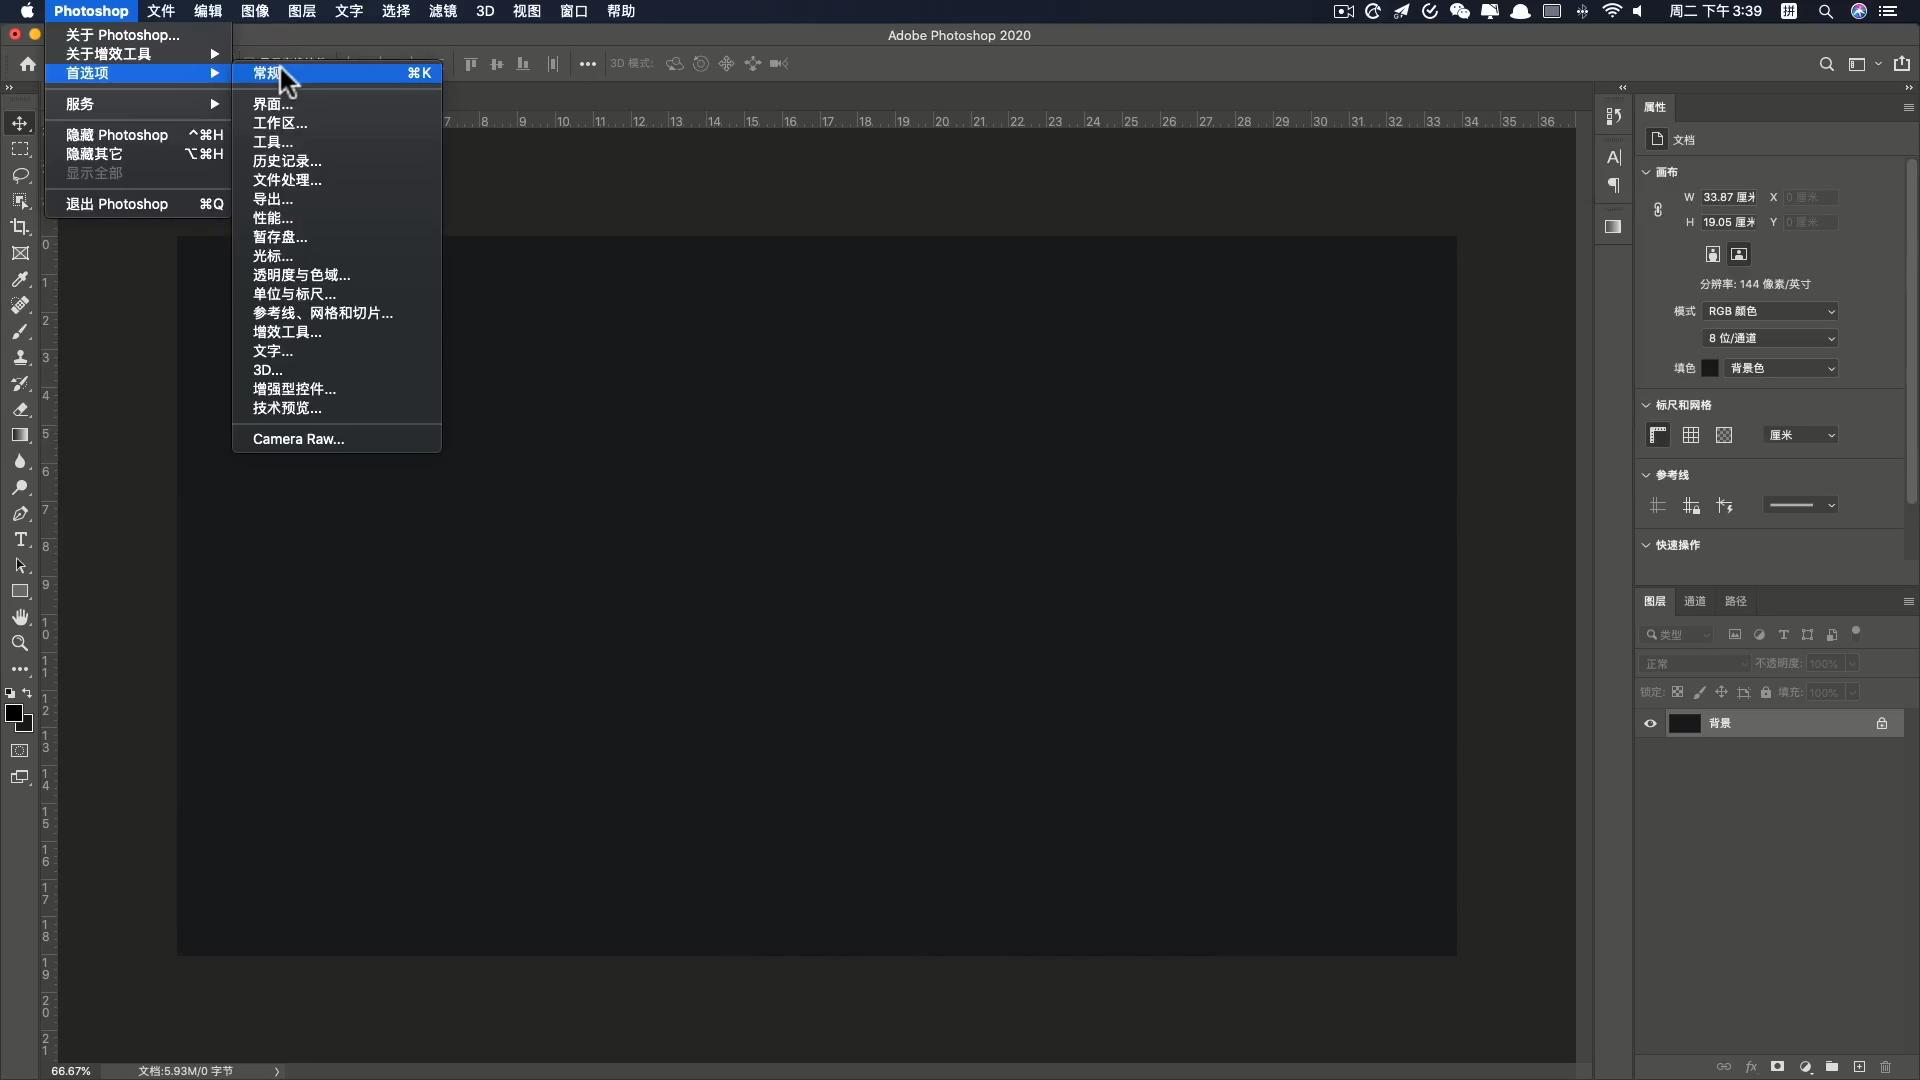Viewport: 1920px width, 1080px height.
Task: Select the Zoom tool
Action: [x=20, y=644]
